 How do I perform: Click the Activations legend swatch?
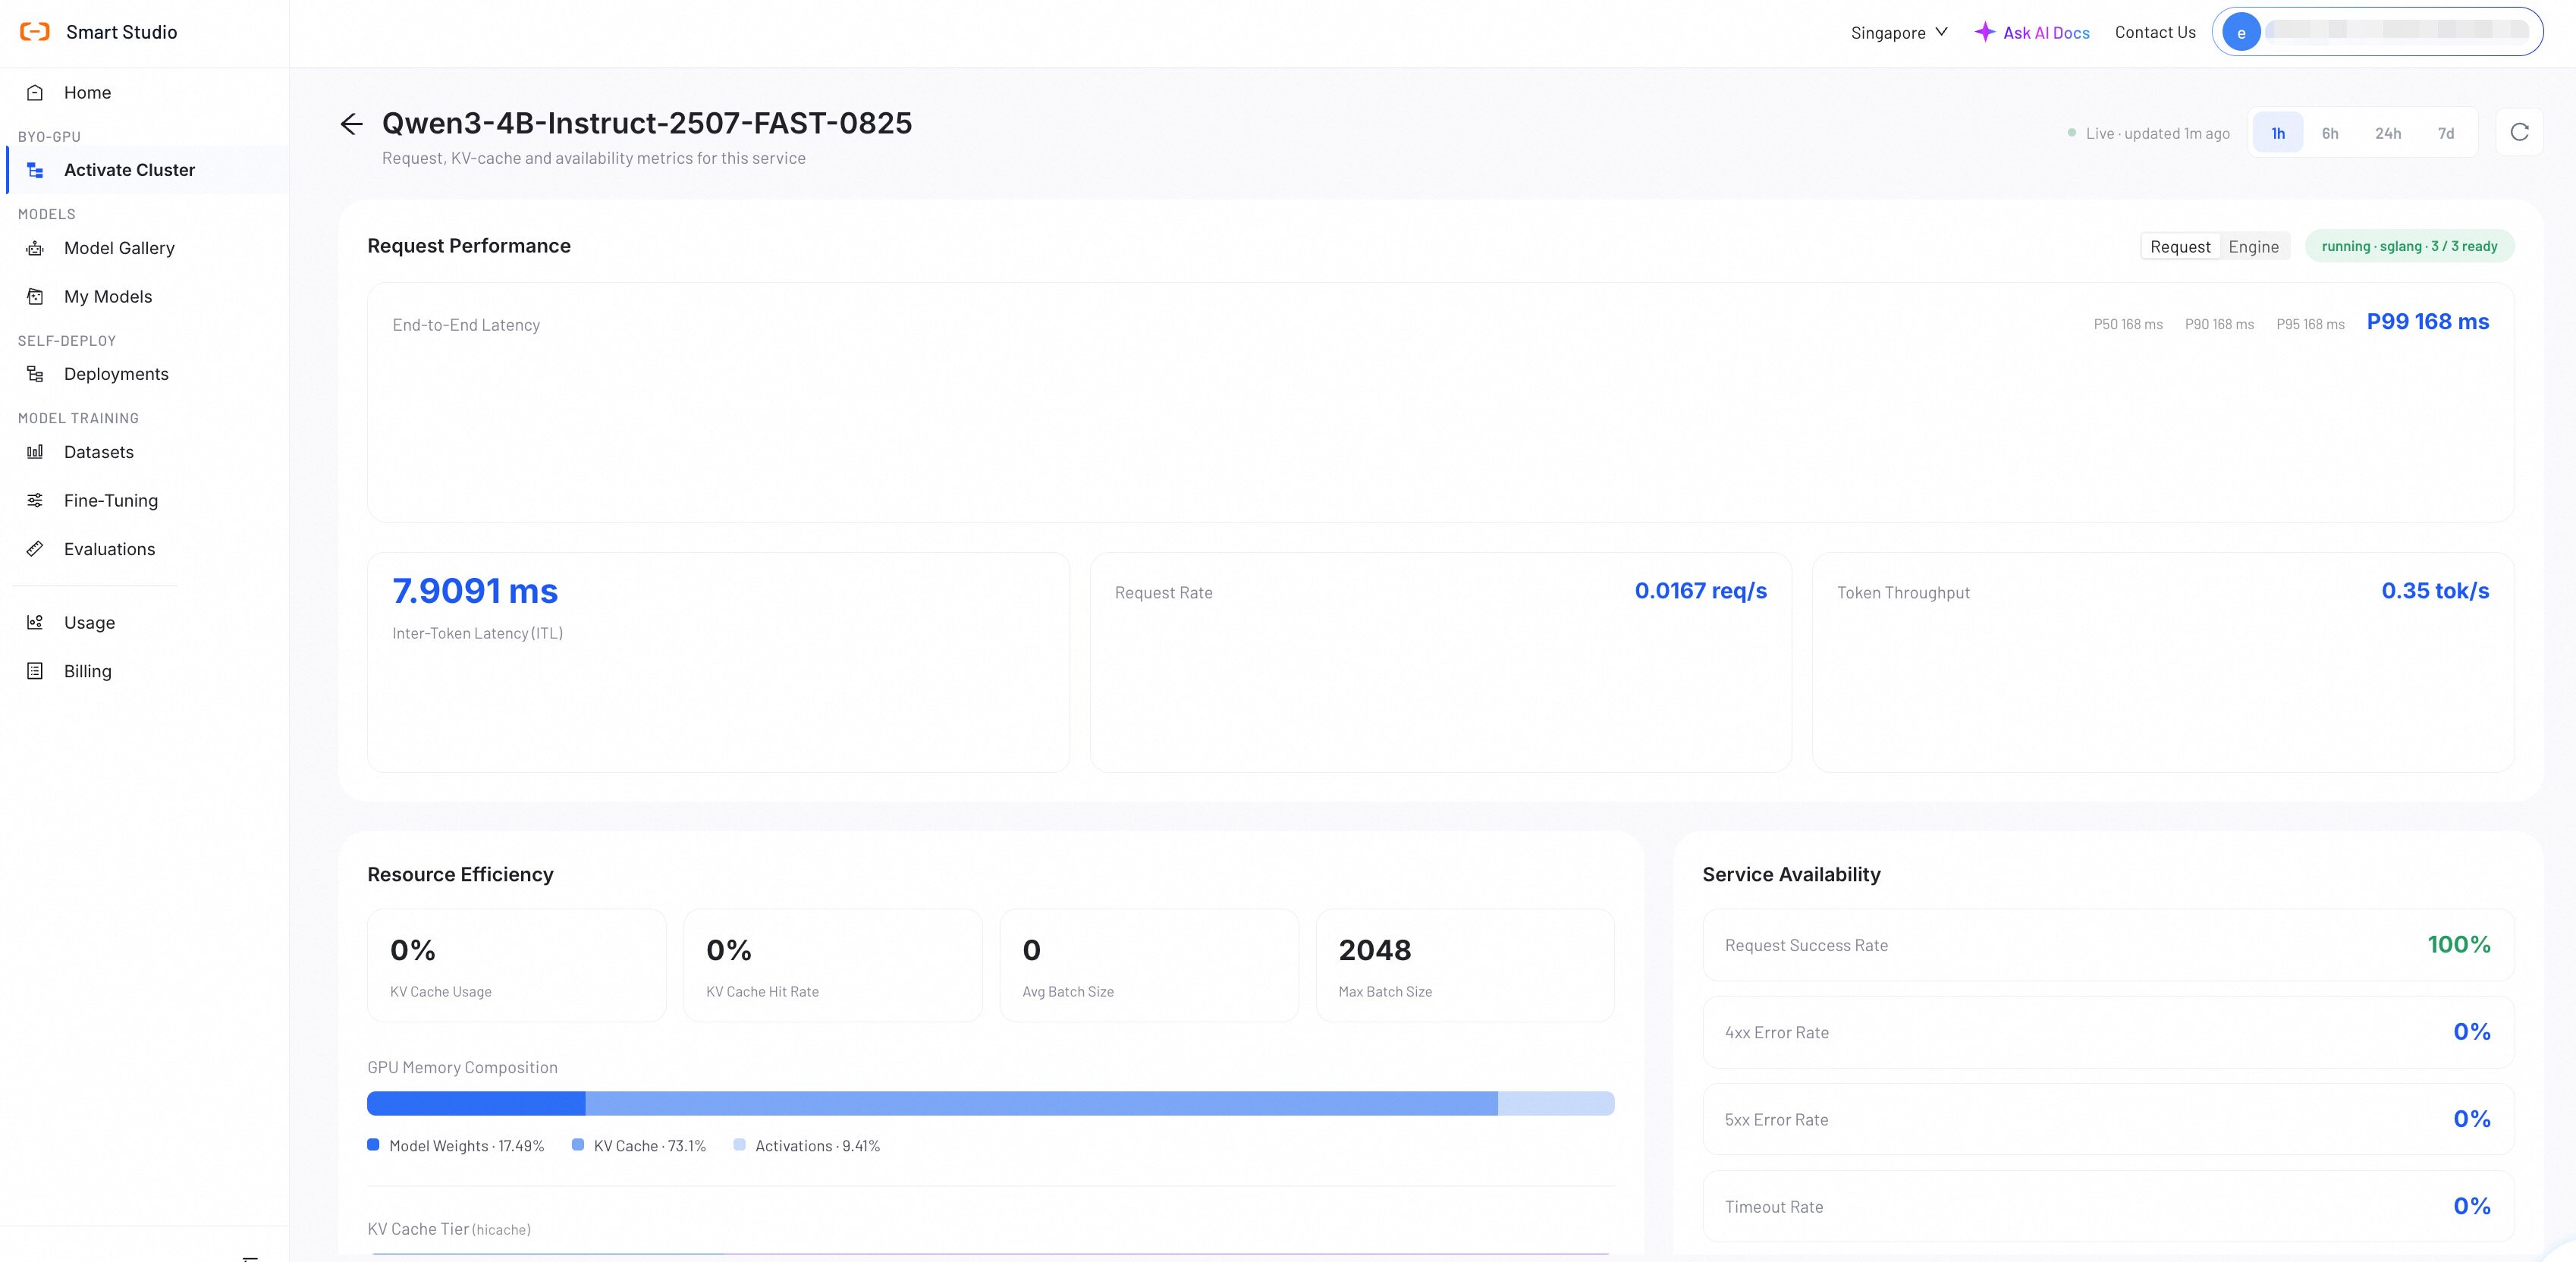point(739,1145)
